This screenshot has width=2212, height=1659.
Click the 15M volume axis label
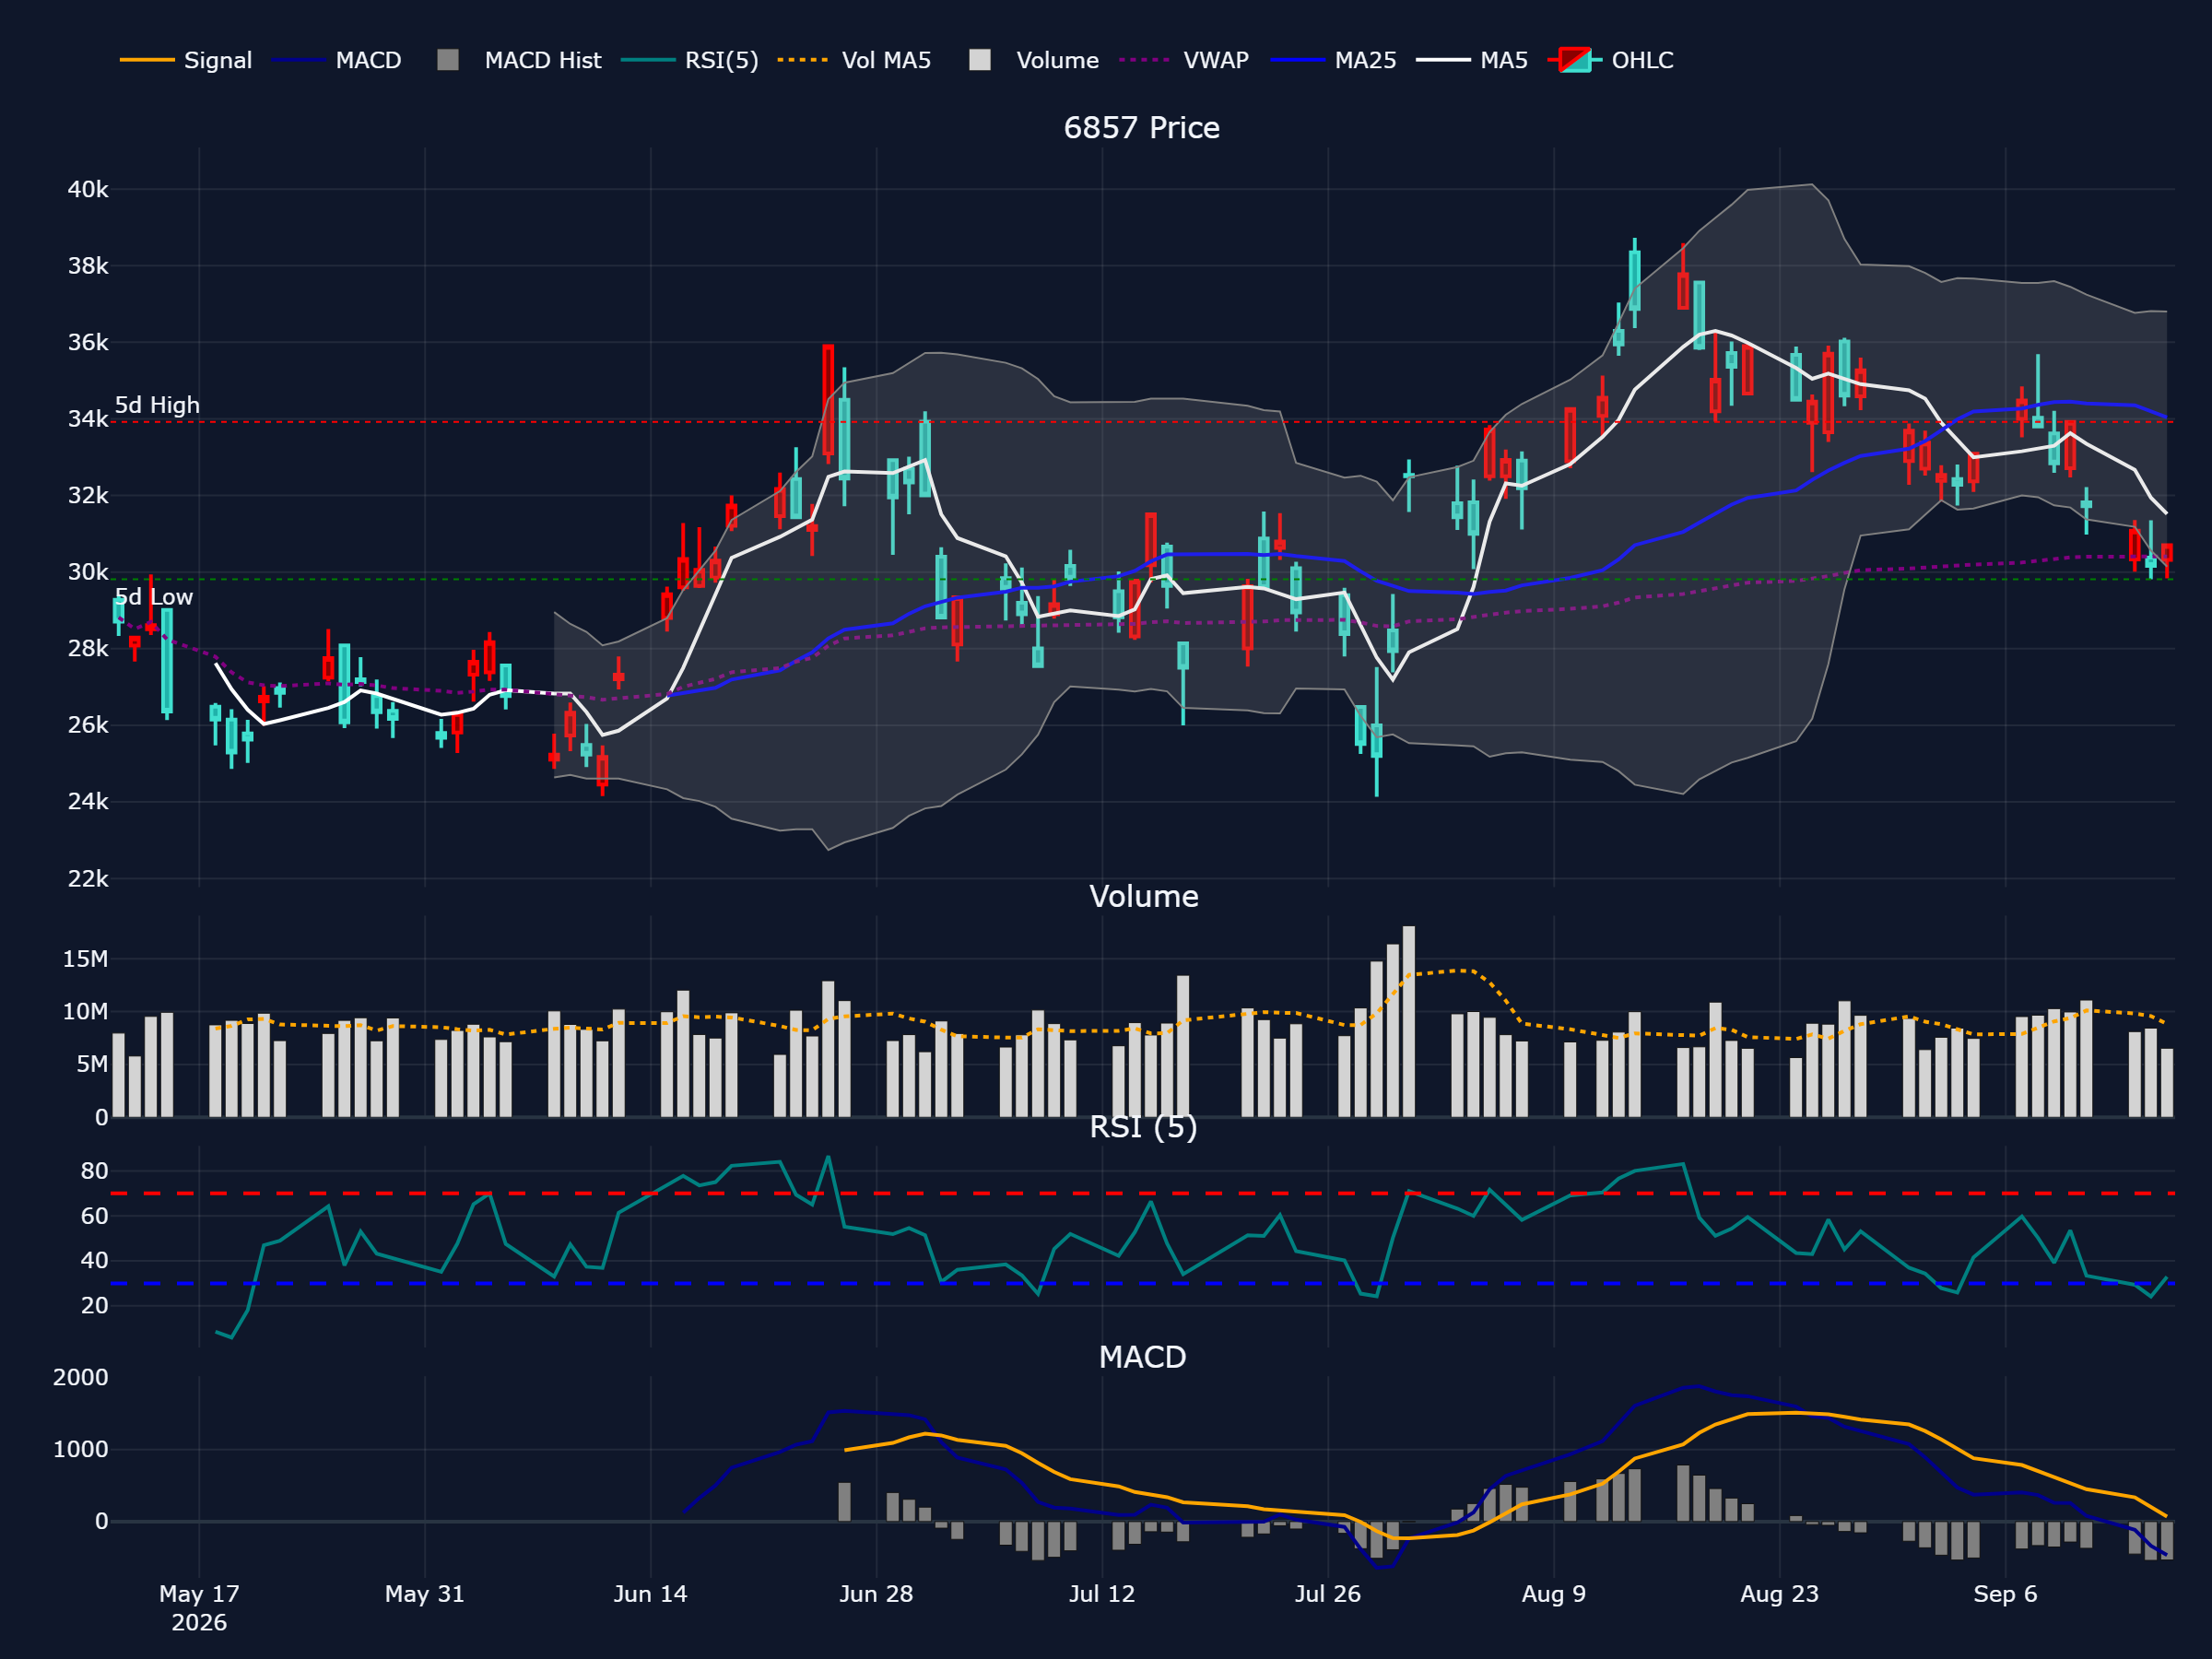tap(85, 959)
